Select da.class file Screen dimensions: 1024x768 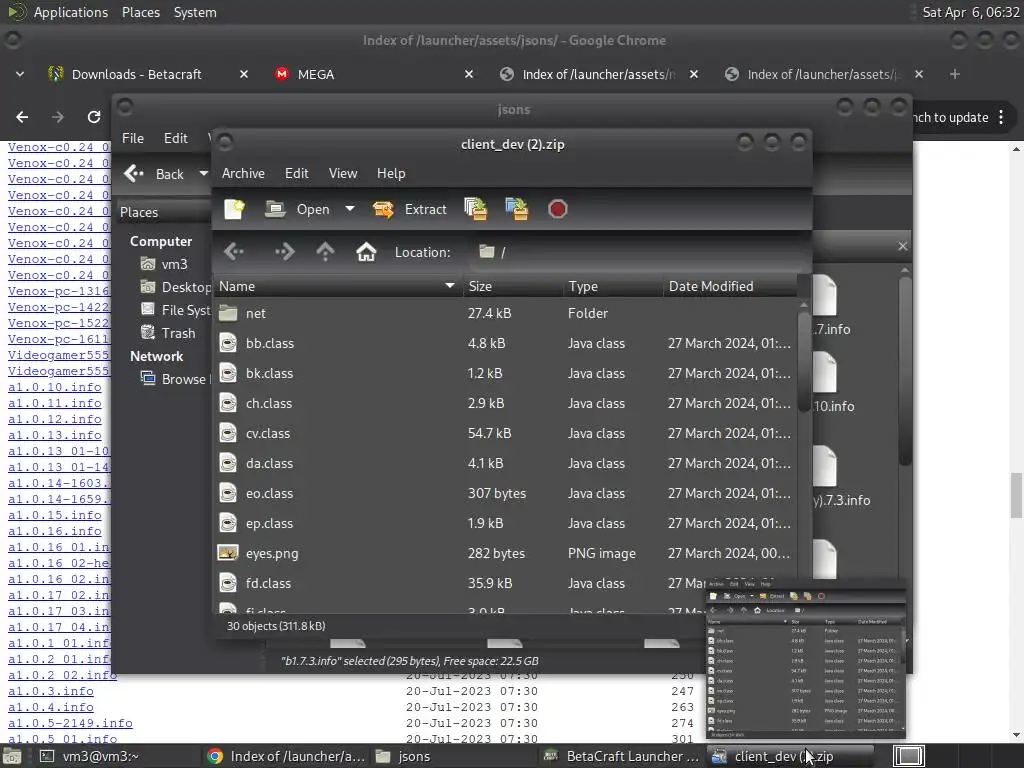coord(506,464)
